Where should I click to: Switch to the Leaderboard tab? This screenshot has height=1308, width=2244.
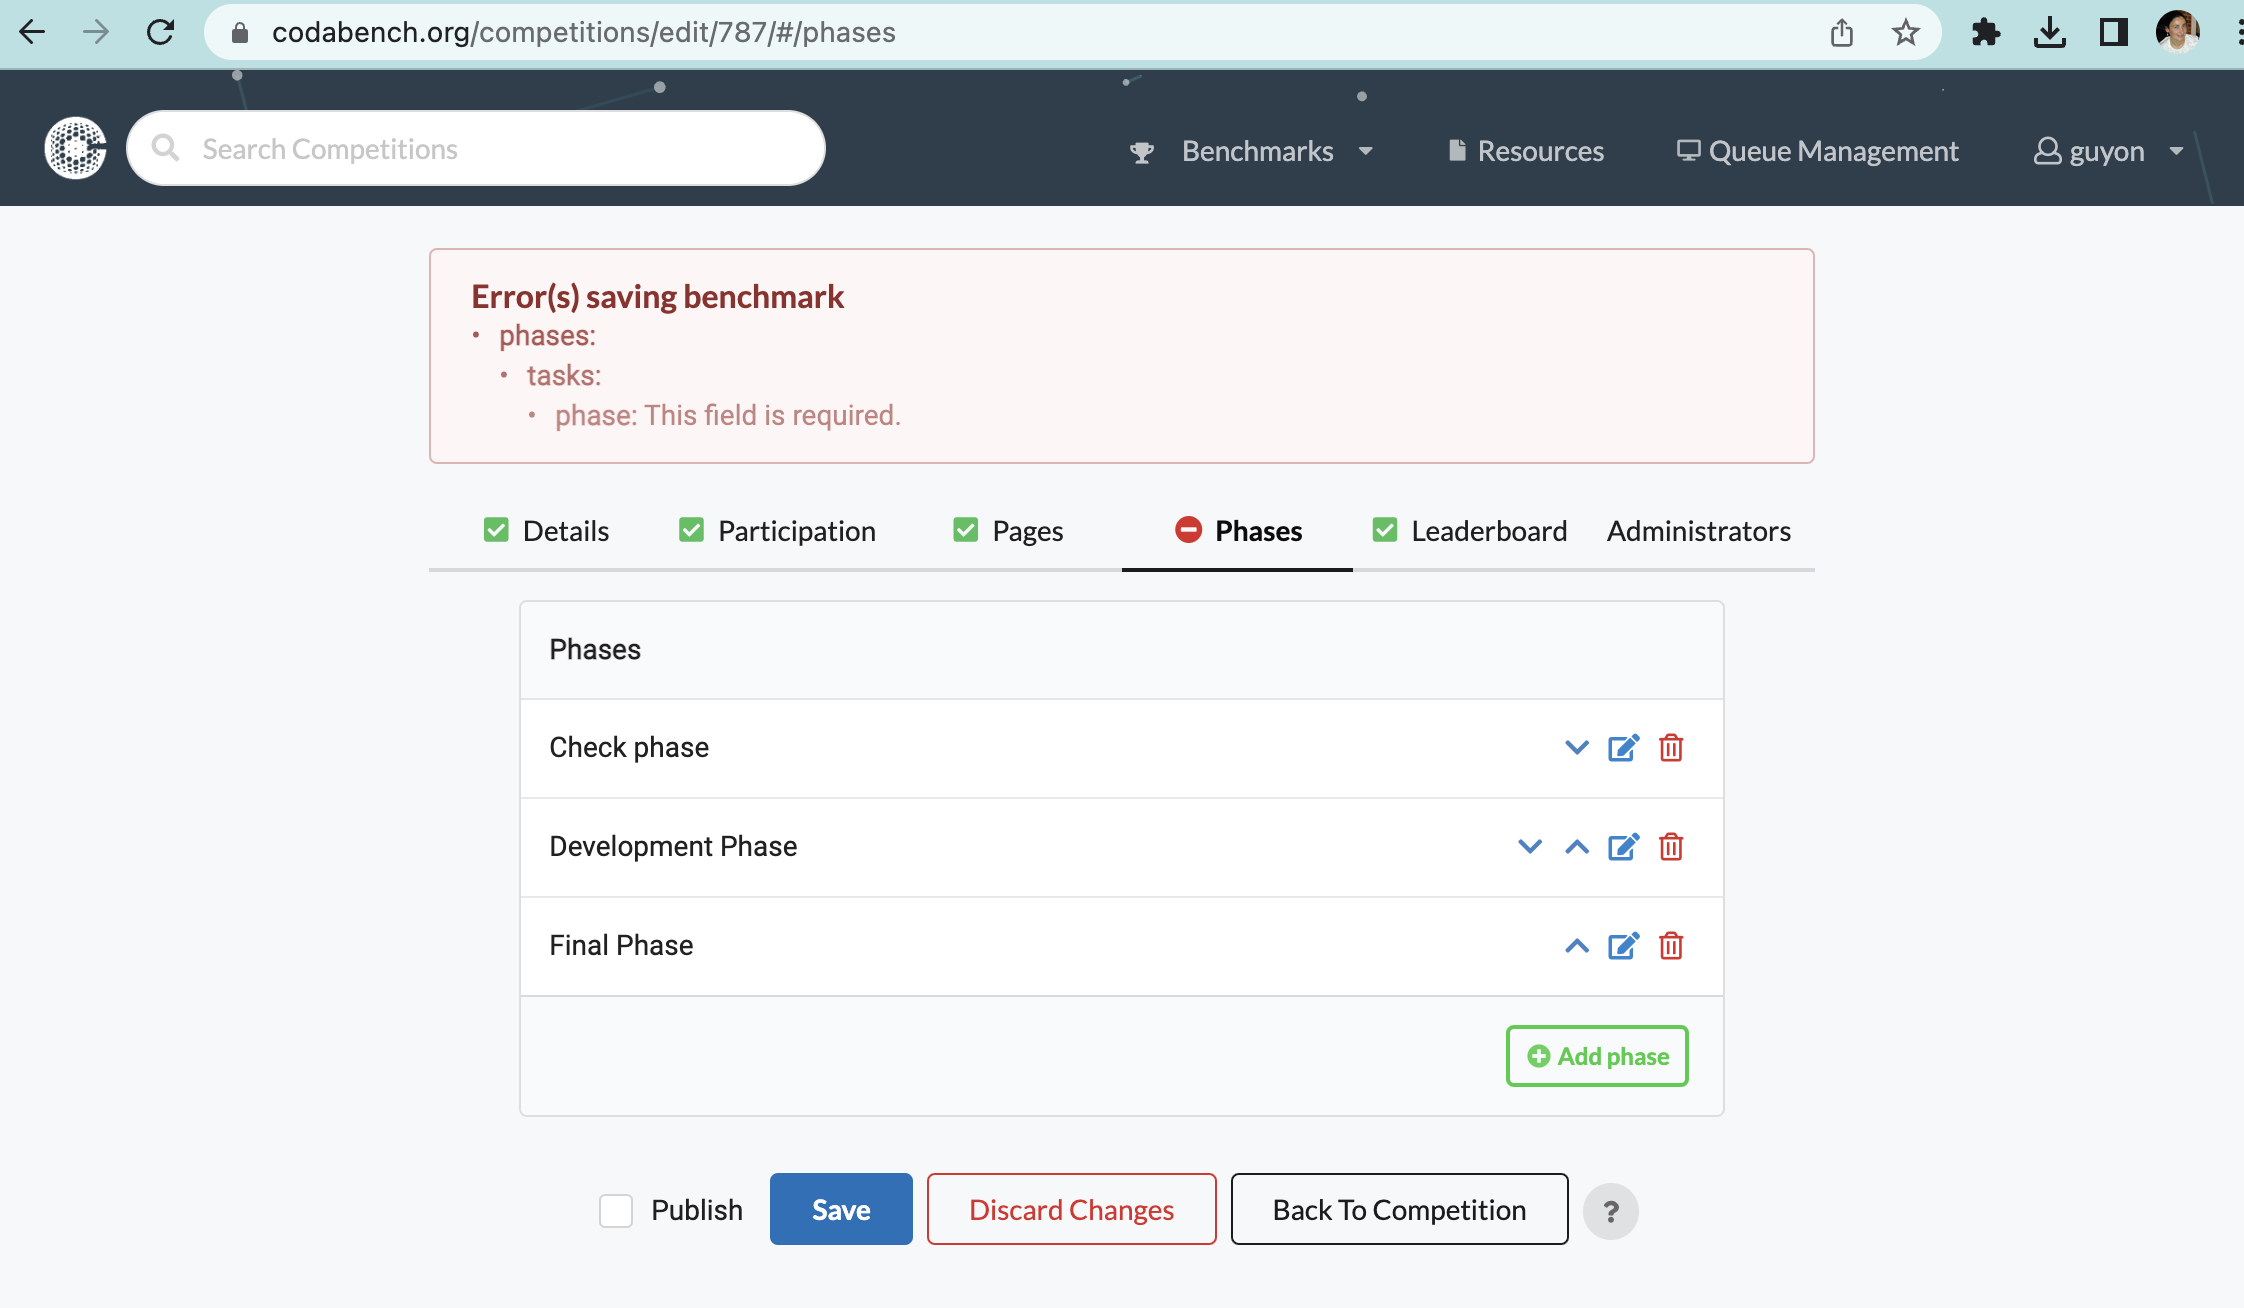(1489, 530)
